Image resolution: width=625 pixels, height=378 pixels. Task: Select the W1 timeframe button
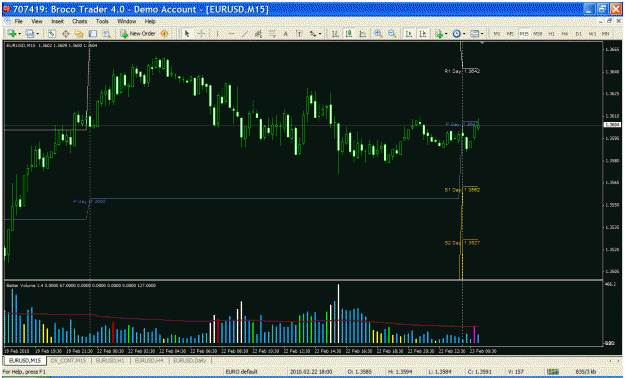pos(592,34)
